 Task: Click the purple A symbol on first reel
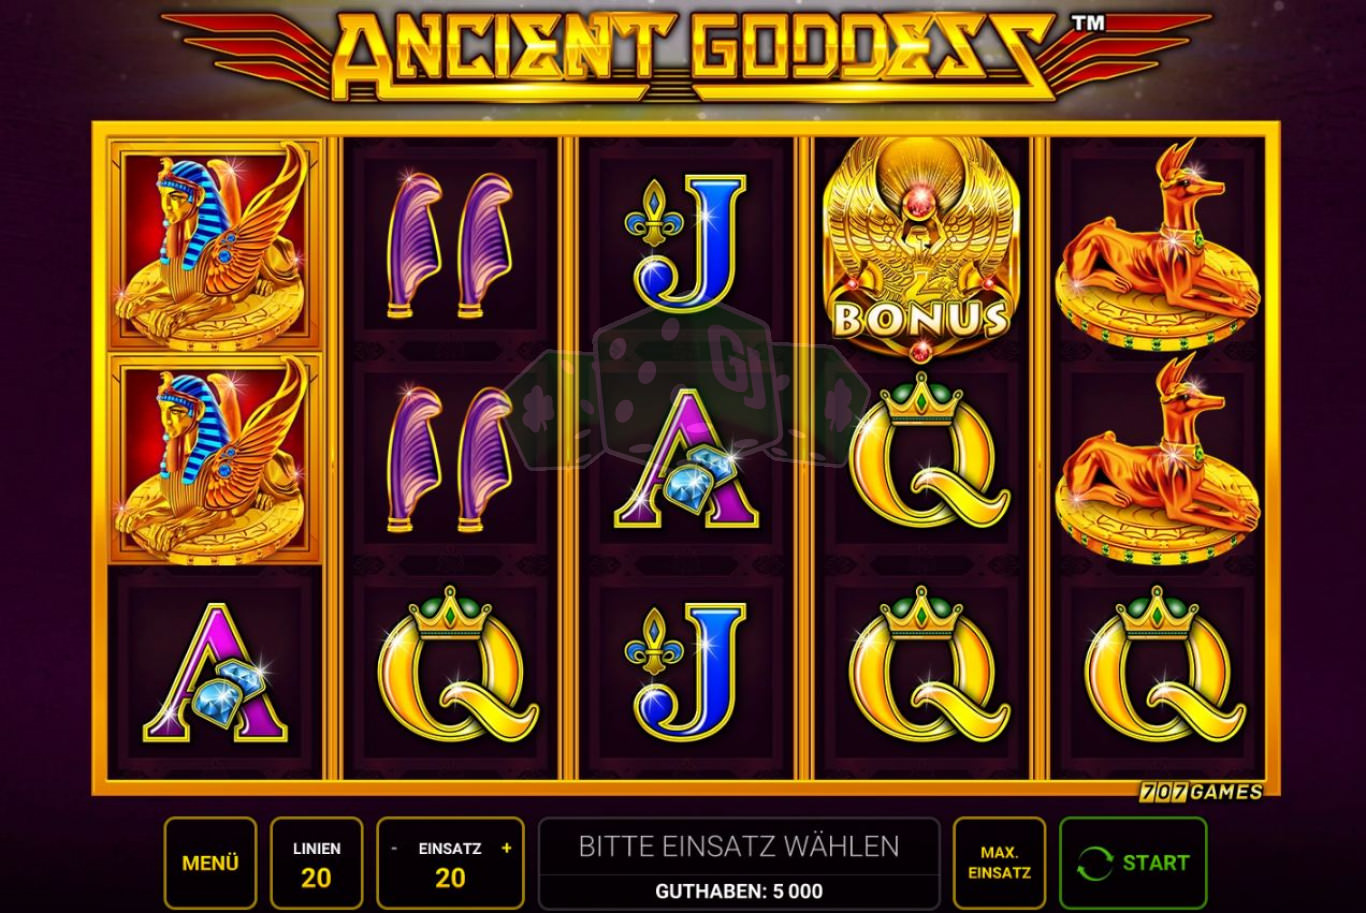coord(216,672)
